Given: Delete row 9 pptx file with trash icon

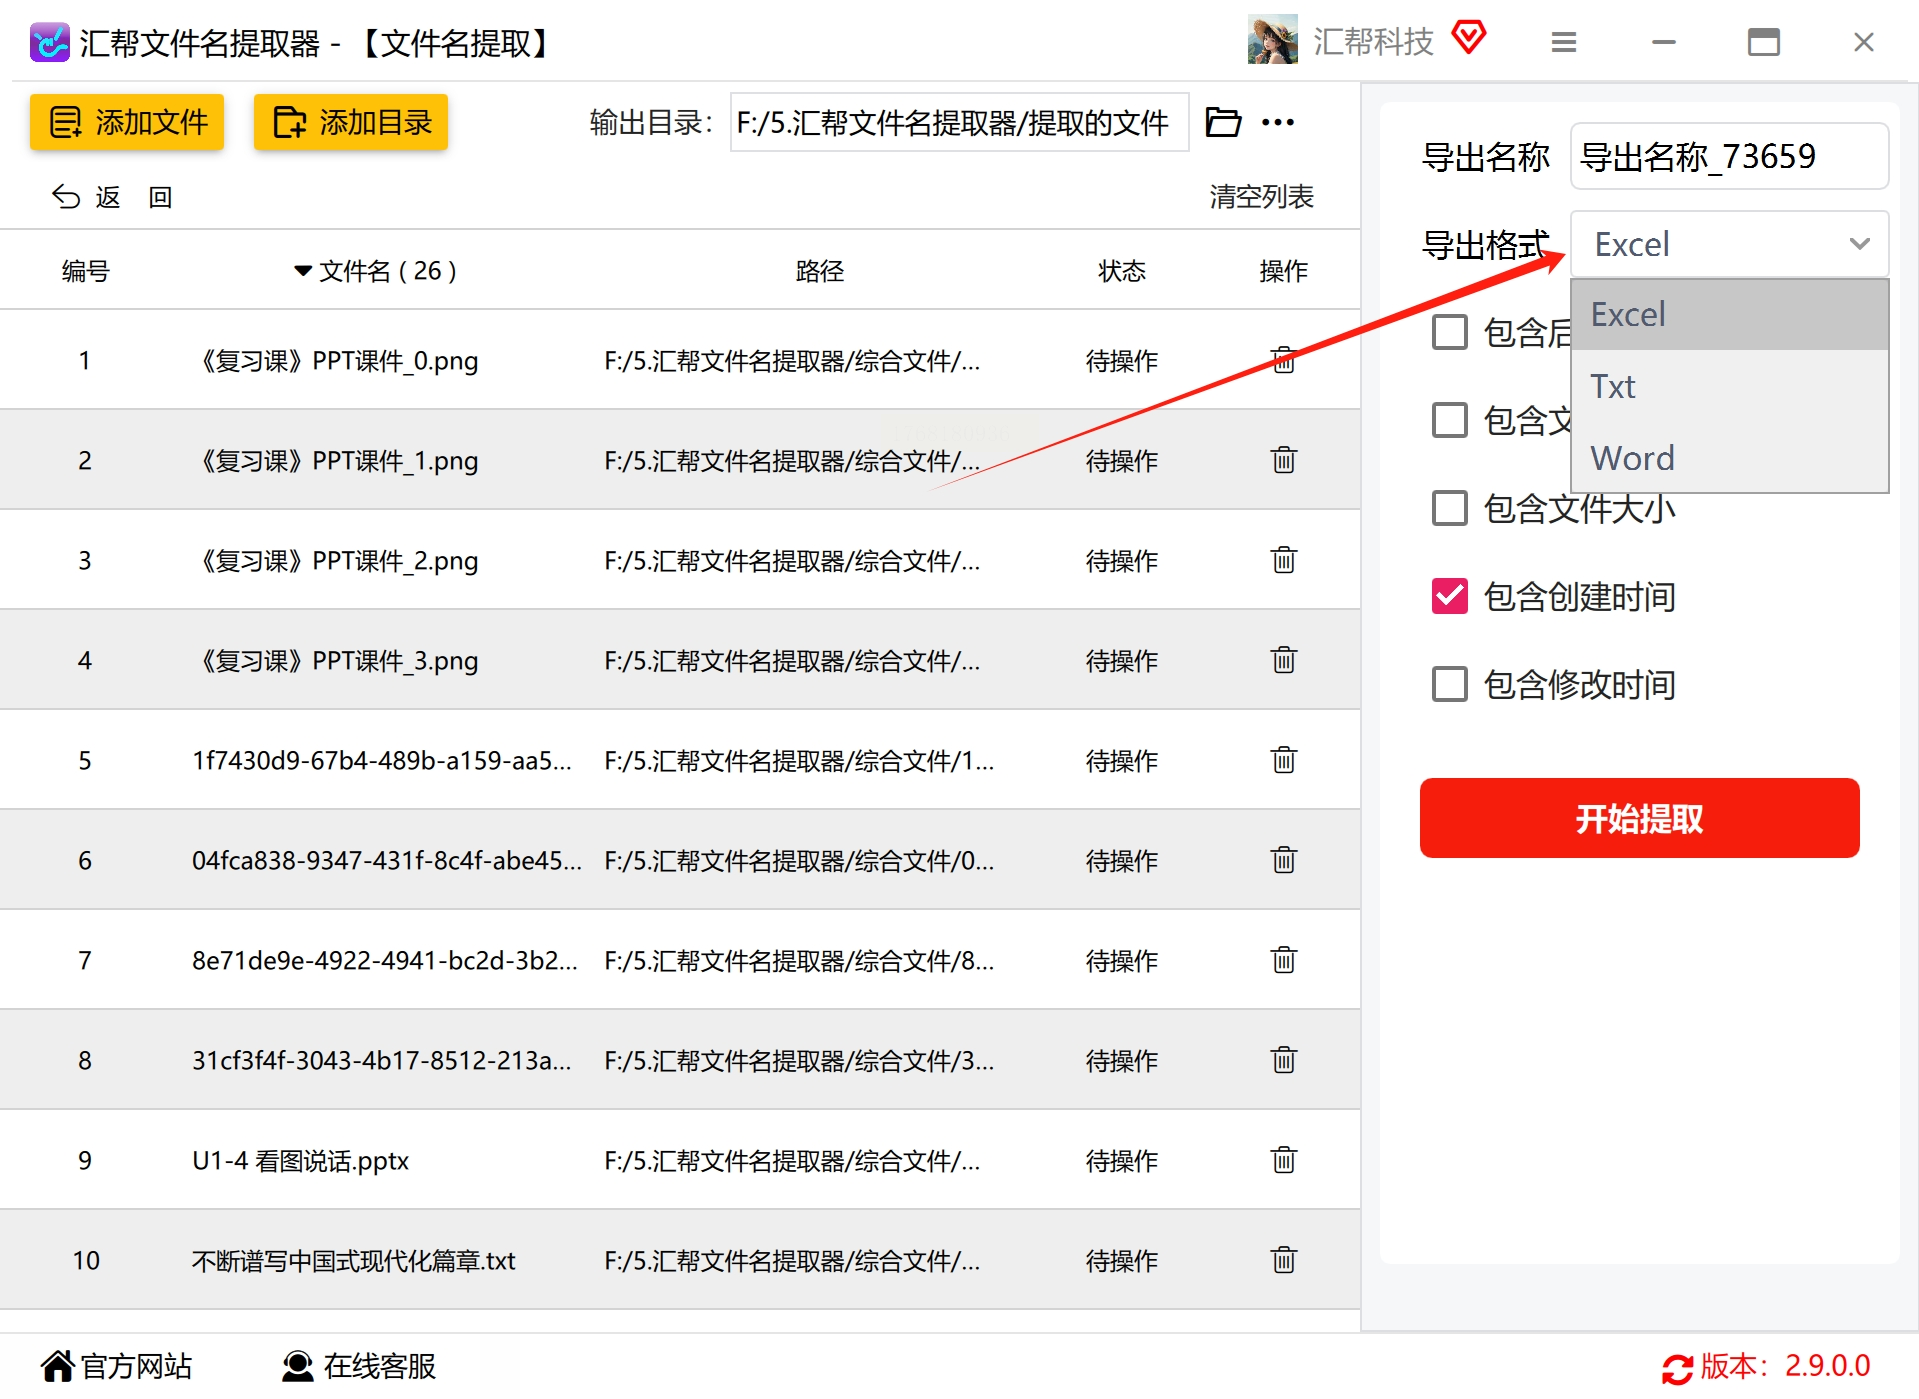Looking at the screenshot, I should 1283,1160.
